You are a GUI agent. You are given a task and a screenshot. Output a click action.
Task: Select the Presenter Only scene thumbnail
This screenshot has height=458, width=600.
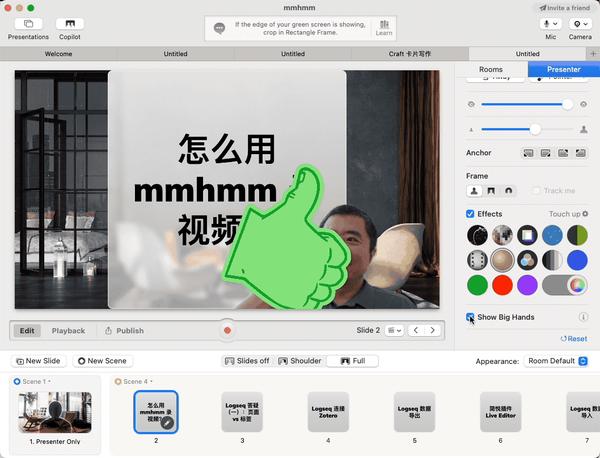[x=55, y=412]
